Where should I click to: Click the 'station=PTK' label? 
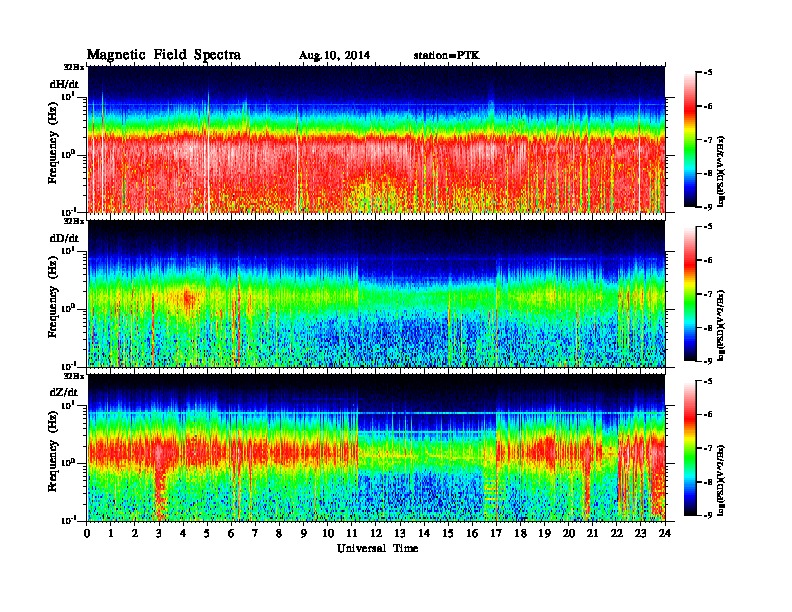click(447, 55)
